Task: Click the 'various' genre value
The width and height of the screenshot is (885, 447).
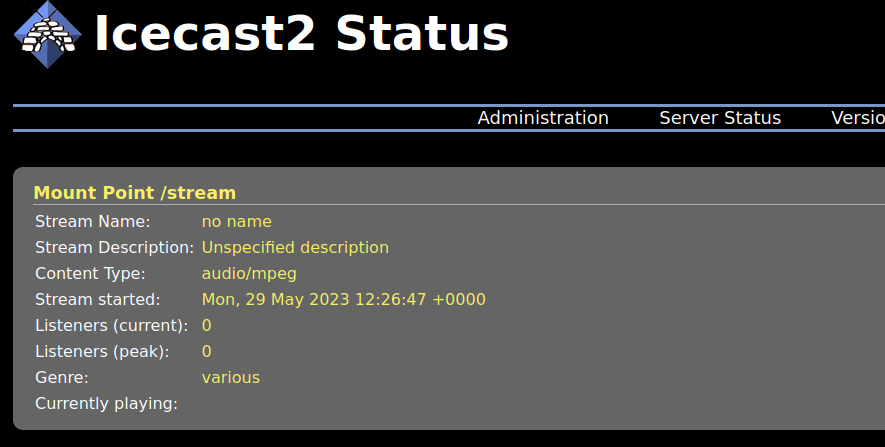Action: tap(231, 377)
